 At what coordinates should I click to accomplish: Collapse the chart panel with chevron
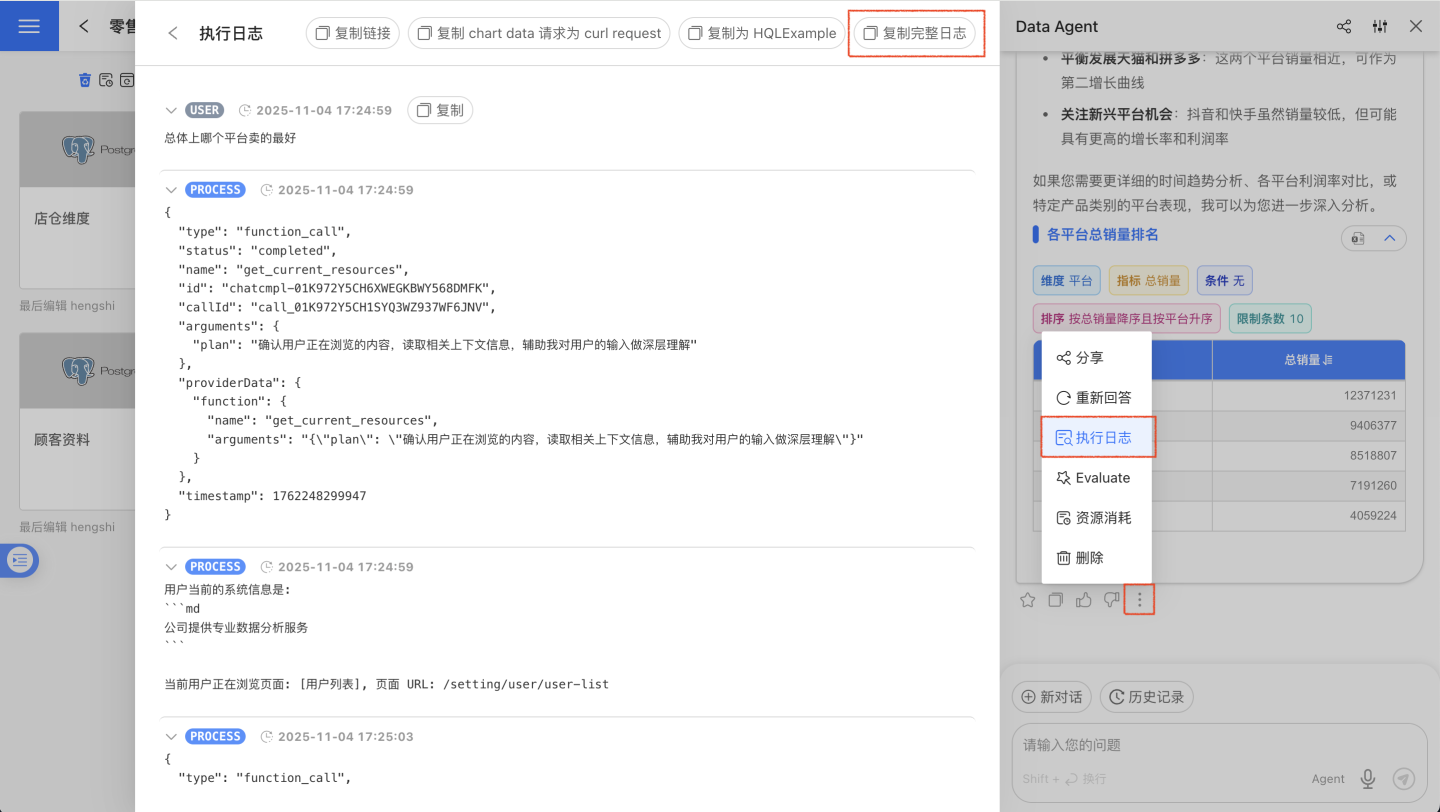tap(1389, 238)
